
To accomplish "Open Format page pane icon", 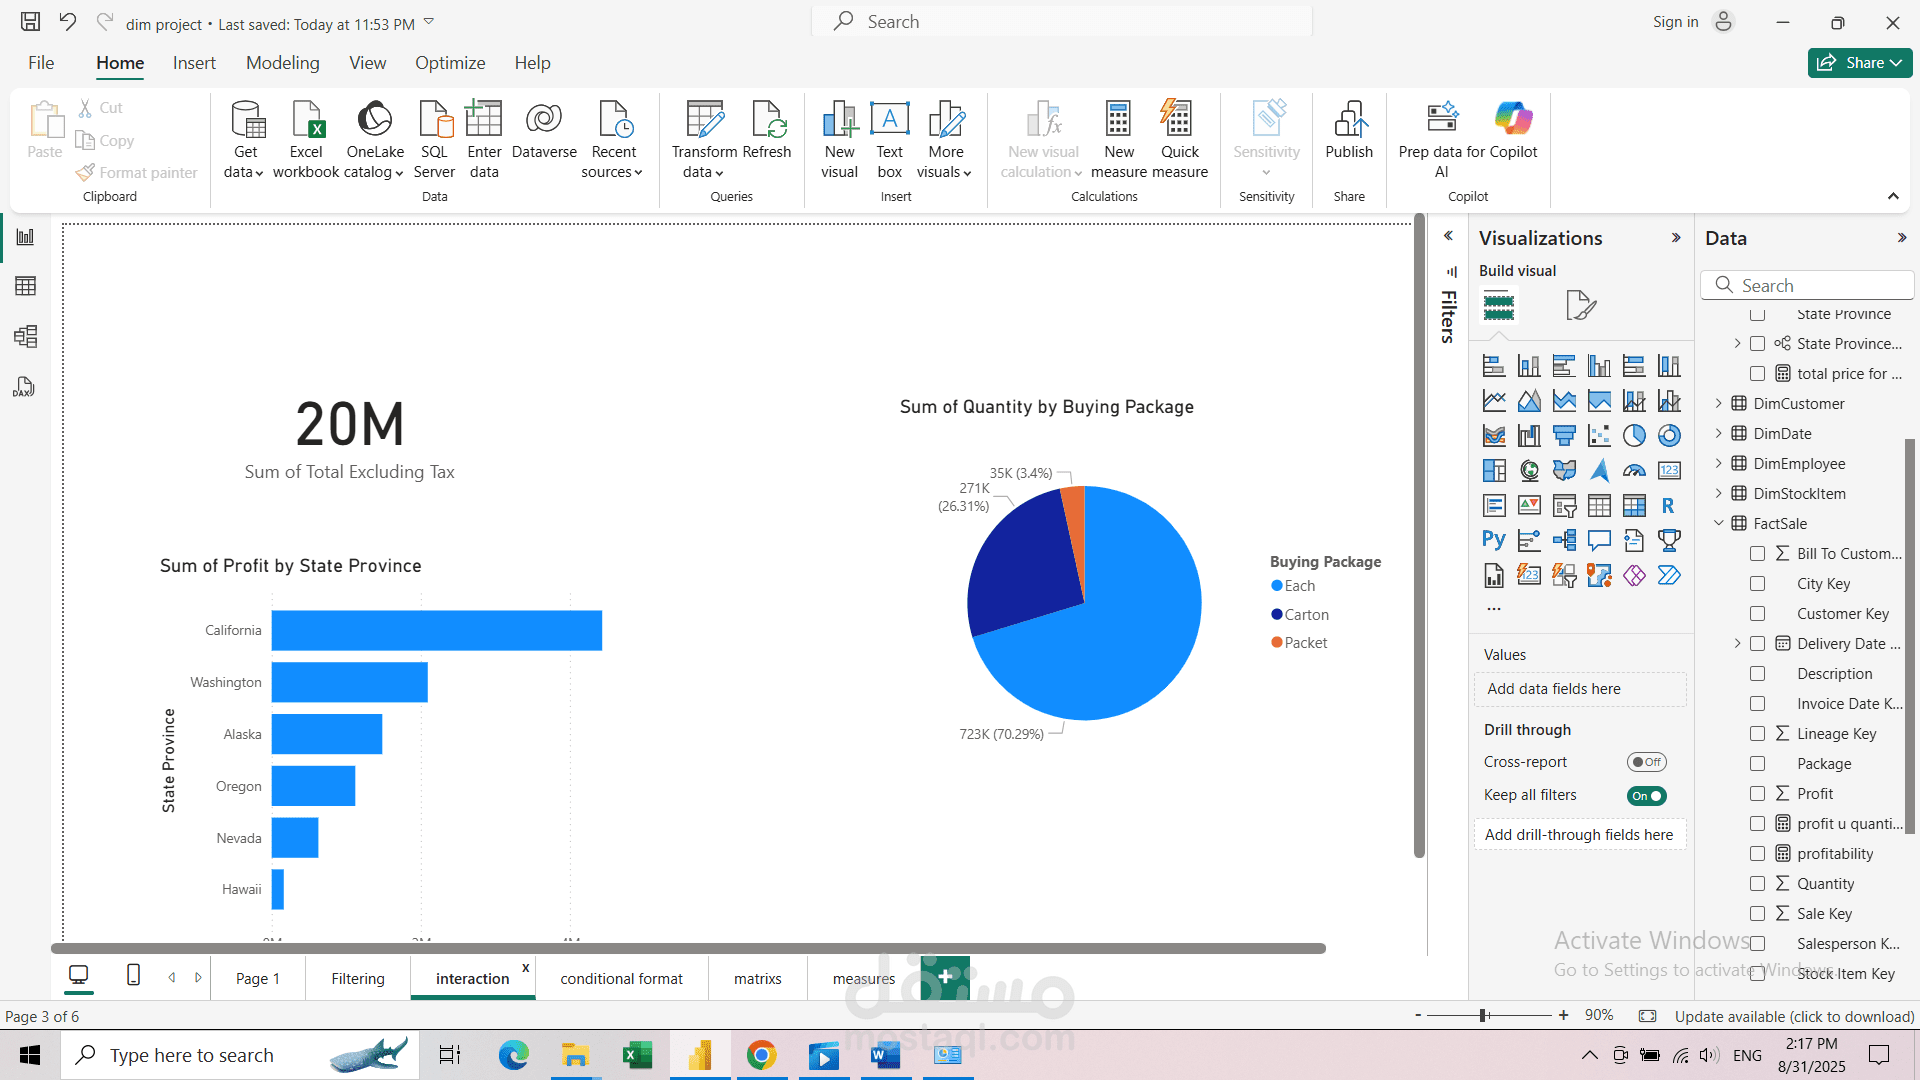I will click(1580, 305).
